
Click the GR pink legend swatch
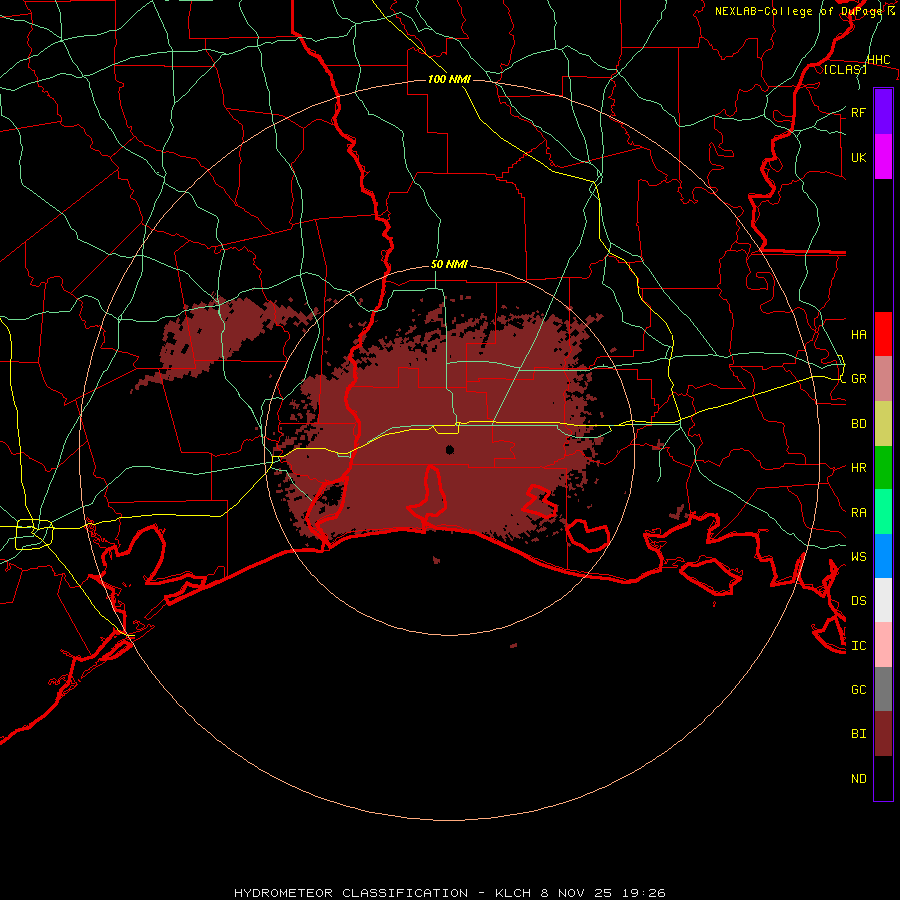point(883,378)
